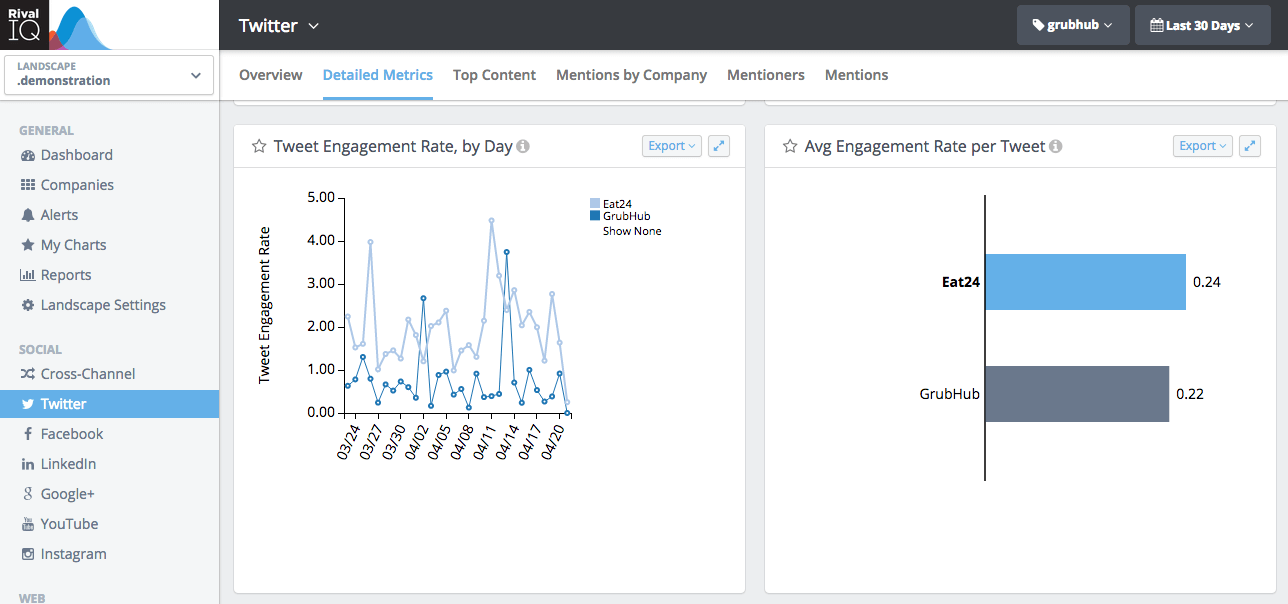
Task: Open the Mentions tab
Action: pyautogui.click(x=856, y=75)
